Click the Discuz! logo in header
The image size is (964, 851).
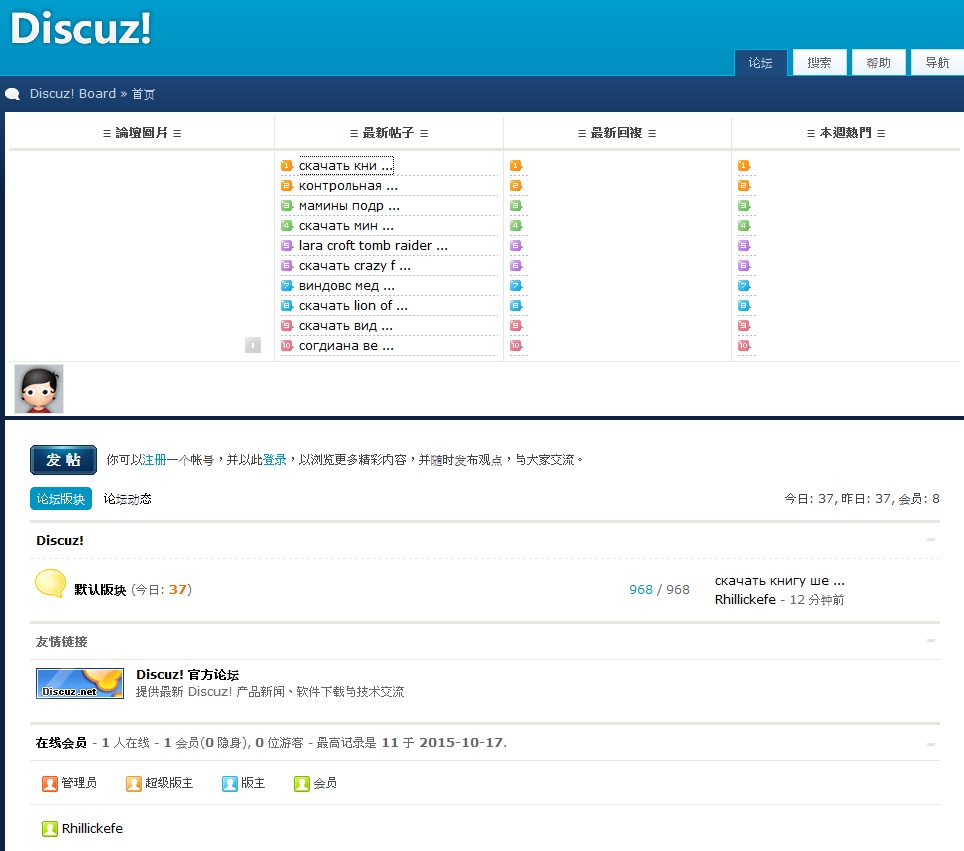[x=82, y=30]
